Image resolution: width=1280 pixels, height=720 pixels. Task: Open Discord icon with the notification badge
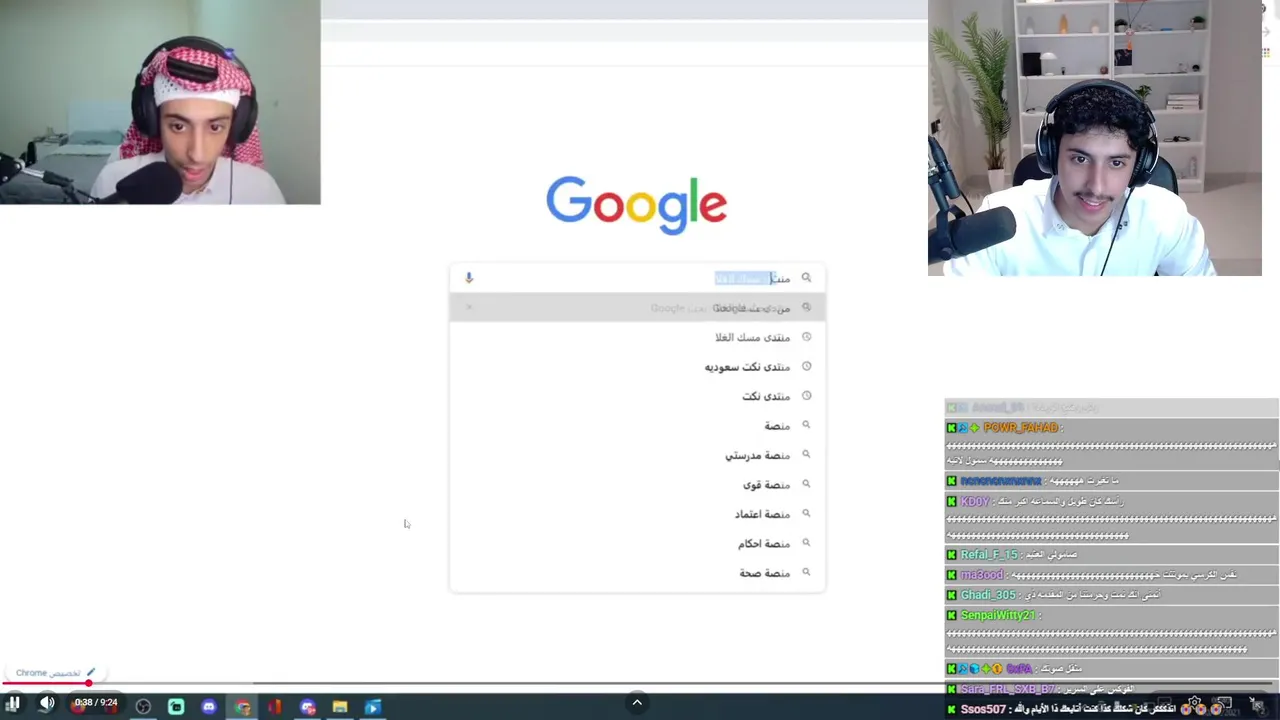(x=307, y=707)
